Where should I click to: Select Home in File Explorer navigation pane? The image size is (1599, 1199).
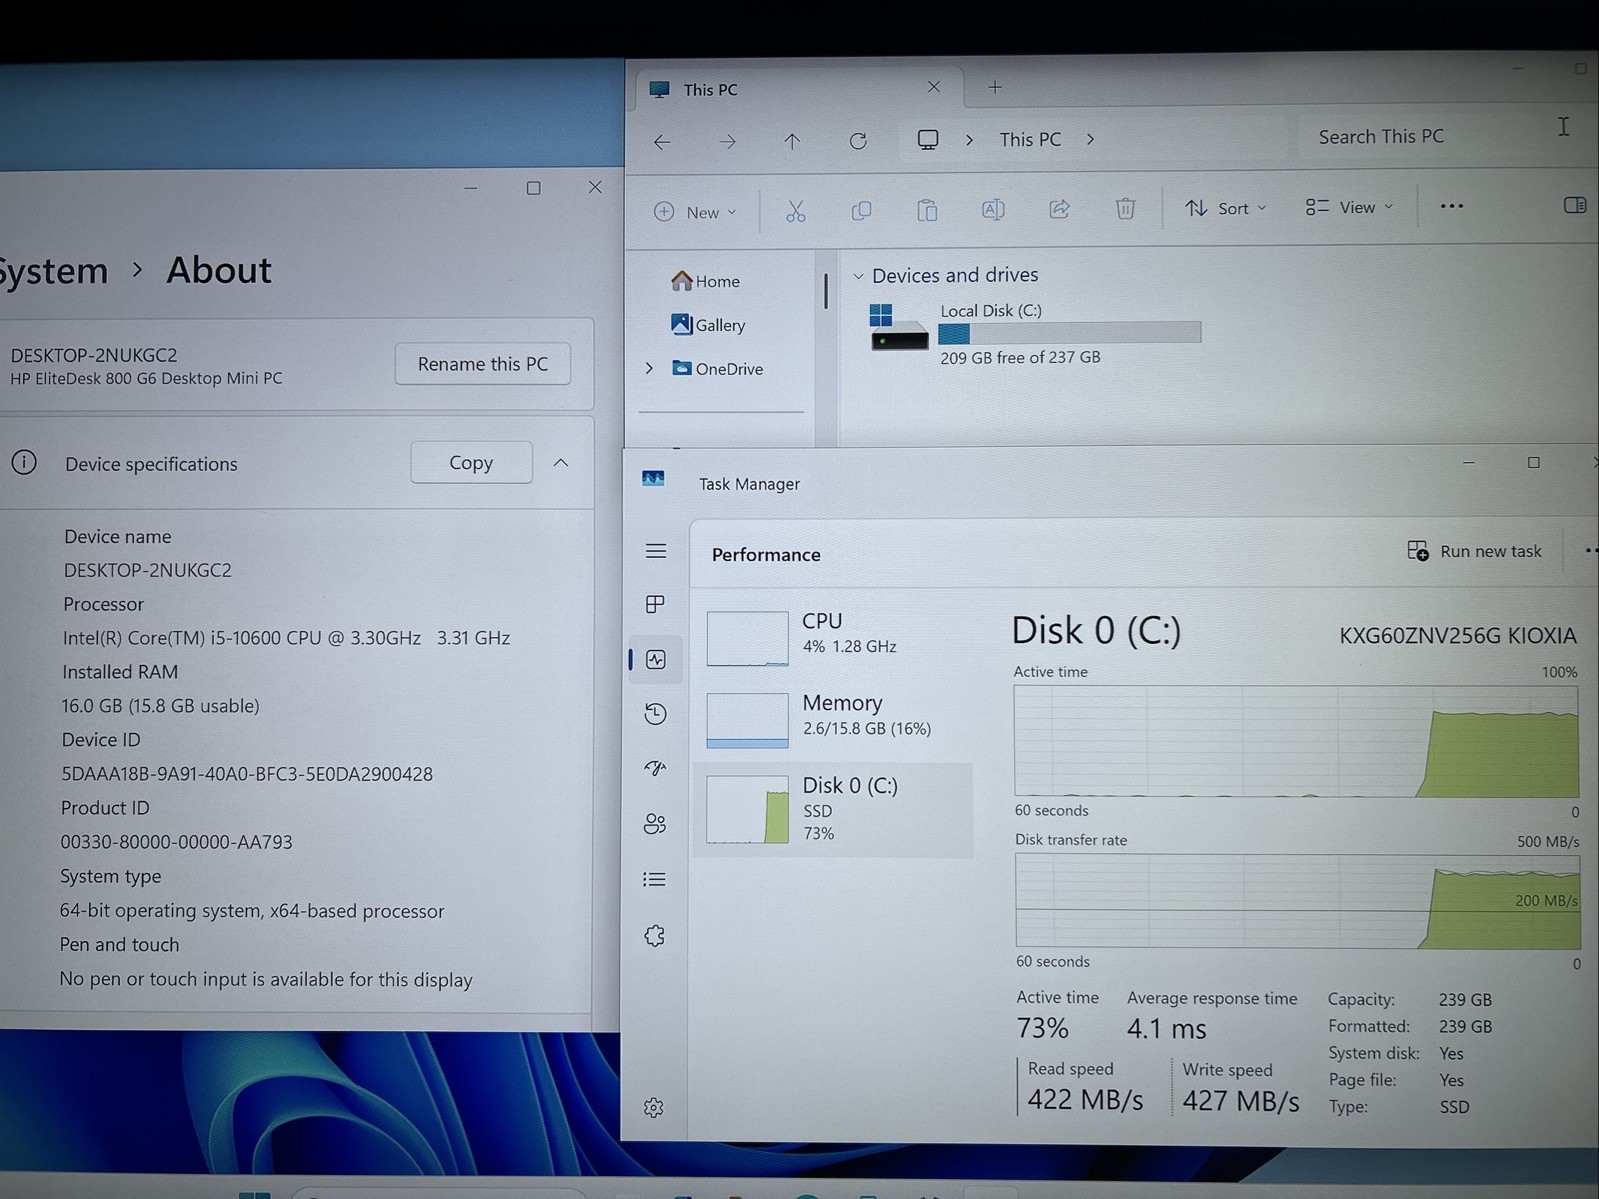point(706,281)
